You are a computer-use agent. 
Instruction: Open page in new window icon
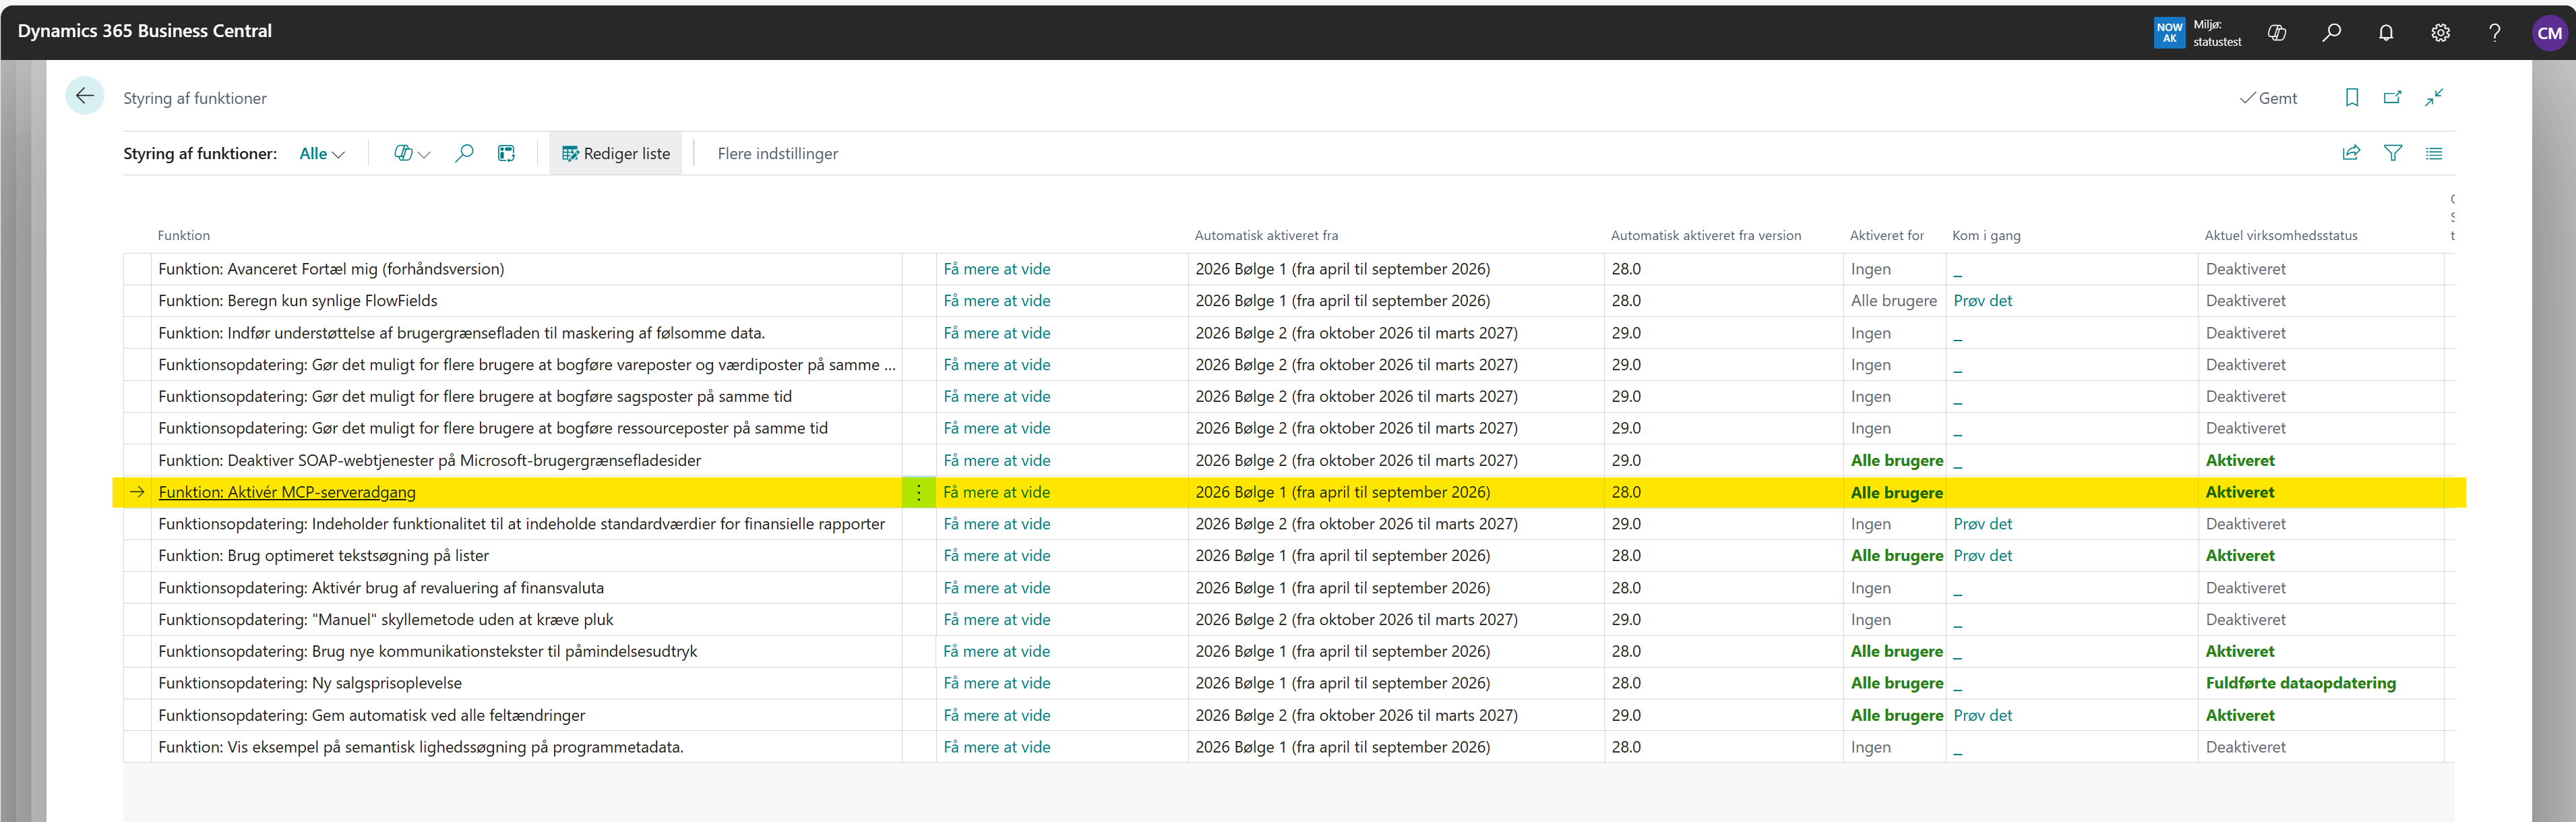(x=2393, y=97)
